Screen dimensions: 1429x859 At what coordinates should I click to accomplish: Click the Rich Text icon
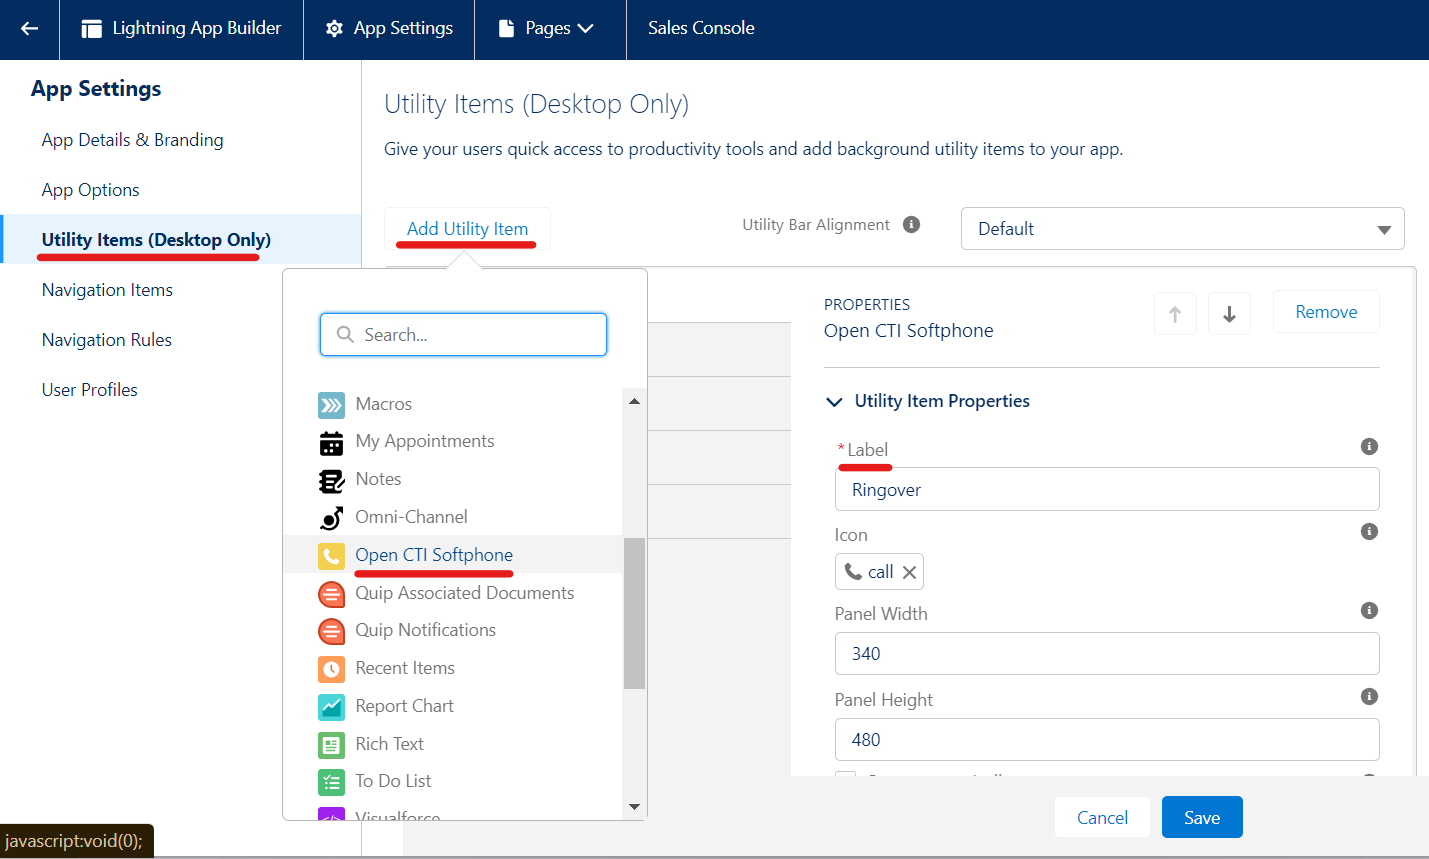pos(331,745)
